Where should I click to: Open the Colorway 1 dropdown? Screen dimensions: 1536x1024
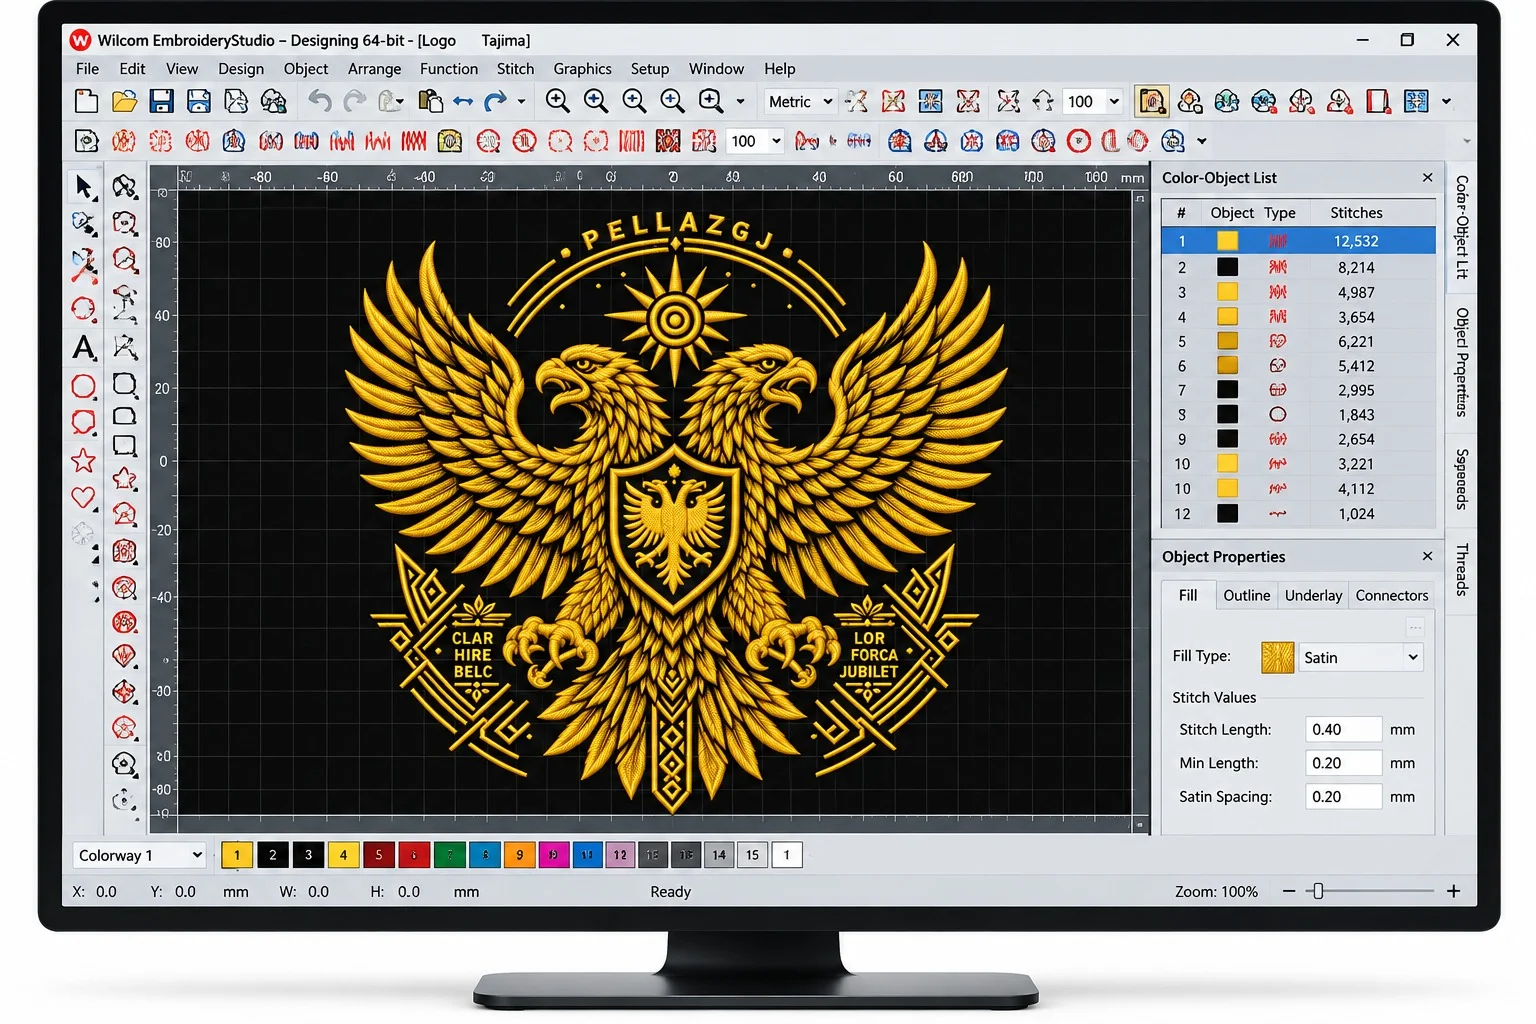[139, 855]
